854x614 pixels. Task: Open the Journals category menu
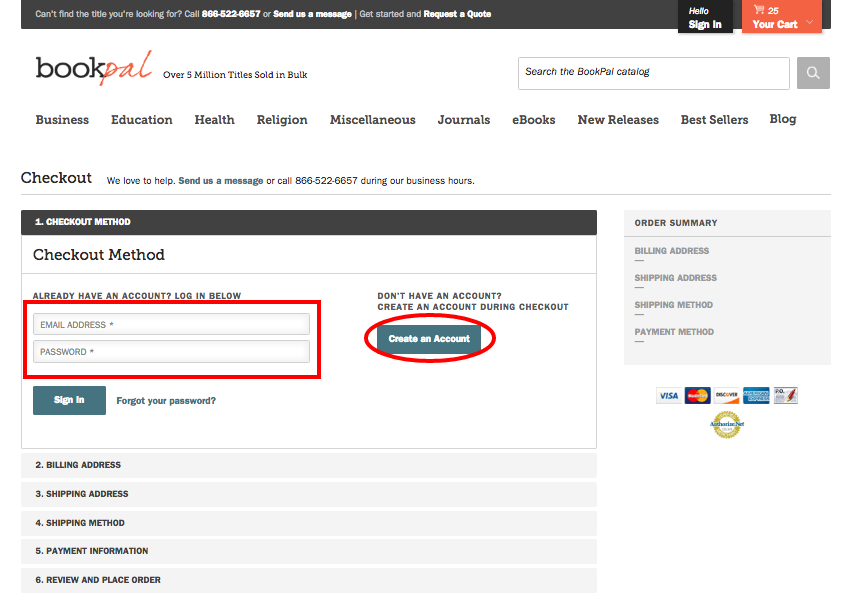click(x=464, y=120)
